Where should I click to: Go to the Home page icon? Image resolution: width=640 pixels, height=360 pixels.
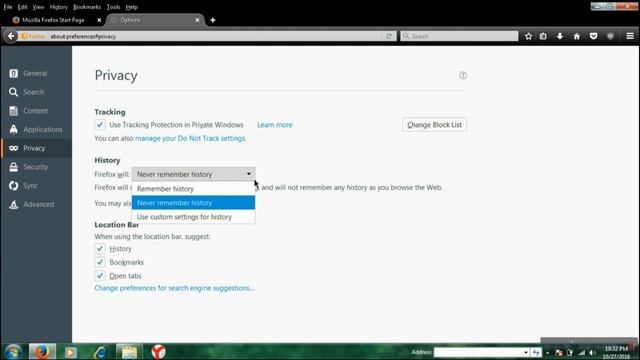pos(577,36)
